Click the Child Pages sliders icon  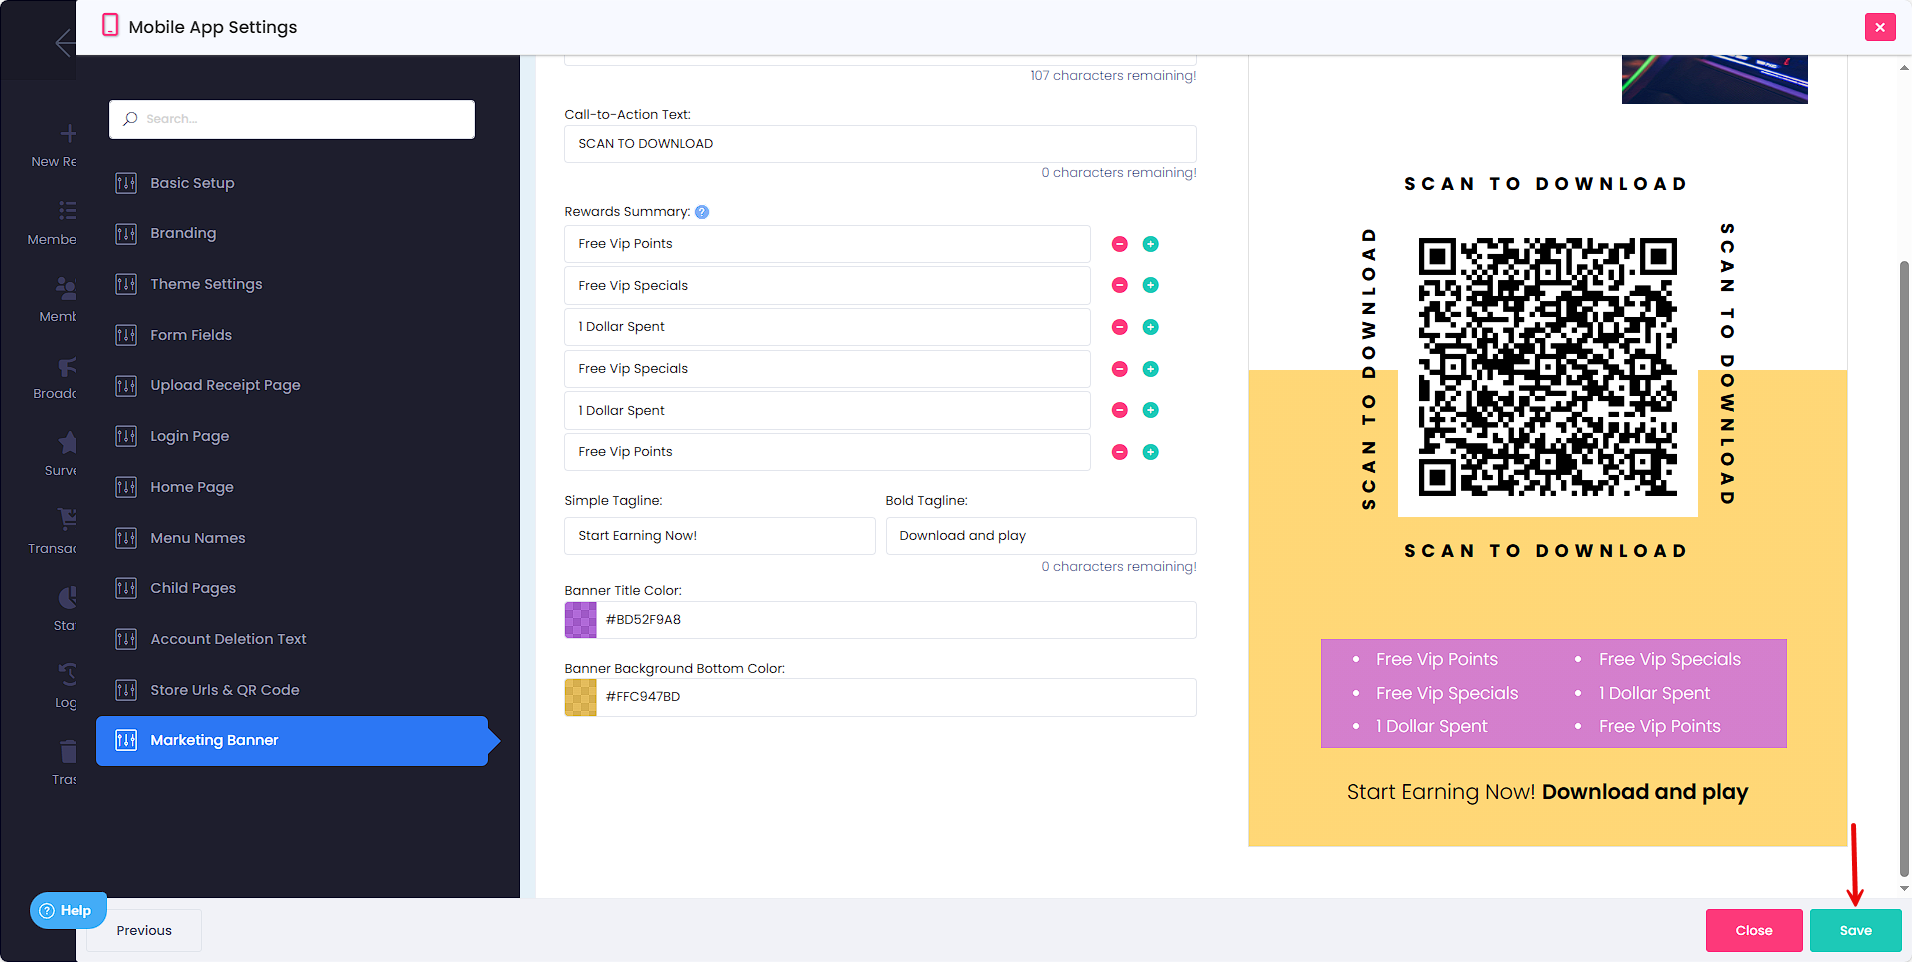click(126, 588)
